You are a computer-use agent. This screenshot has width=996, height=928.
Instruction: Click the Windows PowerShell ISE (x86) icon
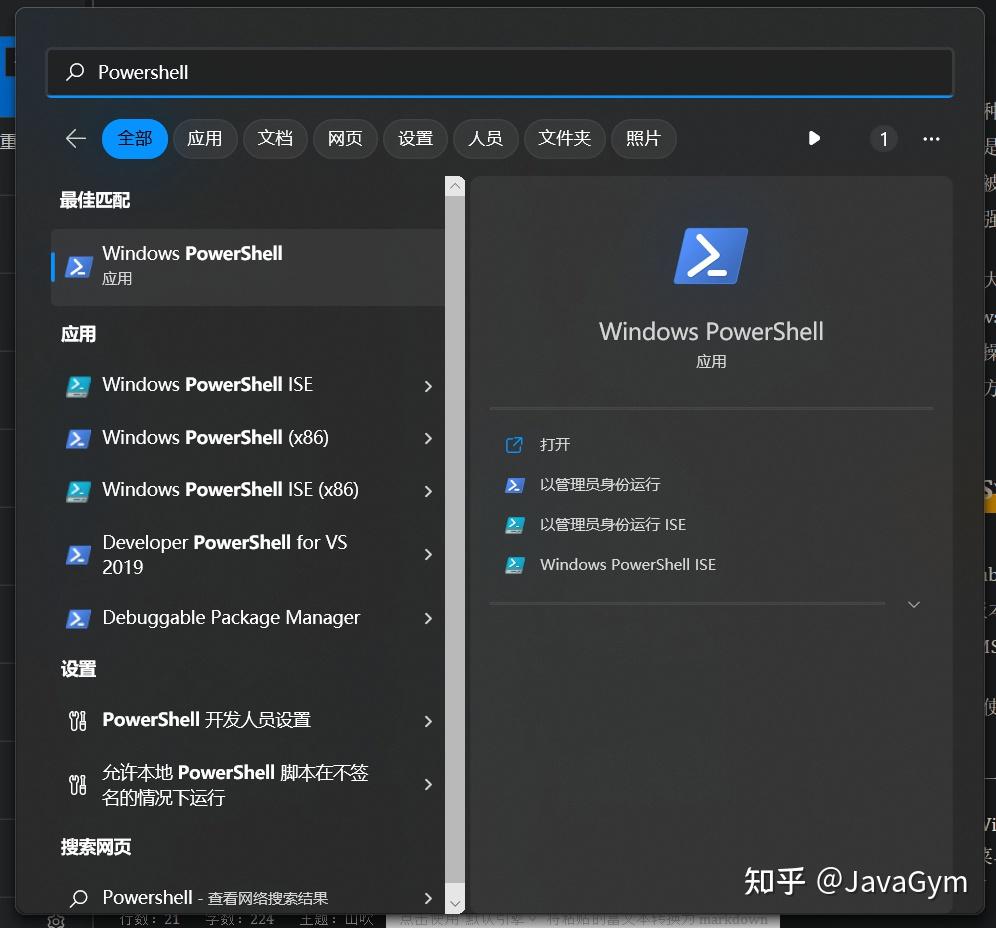click(78, 491)
